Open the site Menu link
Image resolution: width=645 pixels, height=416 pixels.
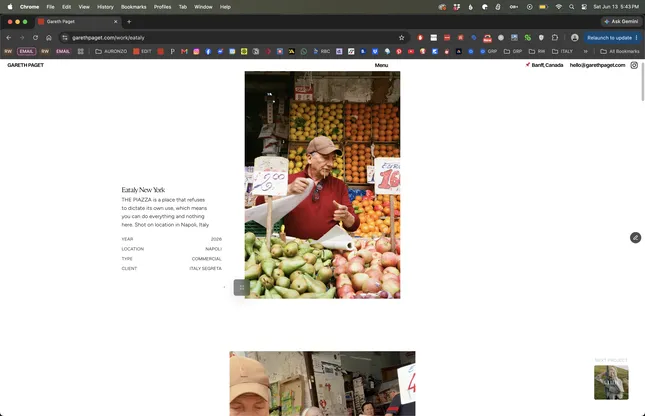pos(381,65)
